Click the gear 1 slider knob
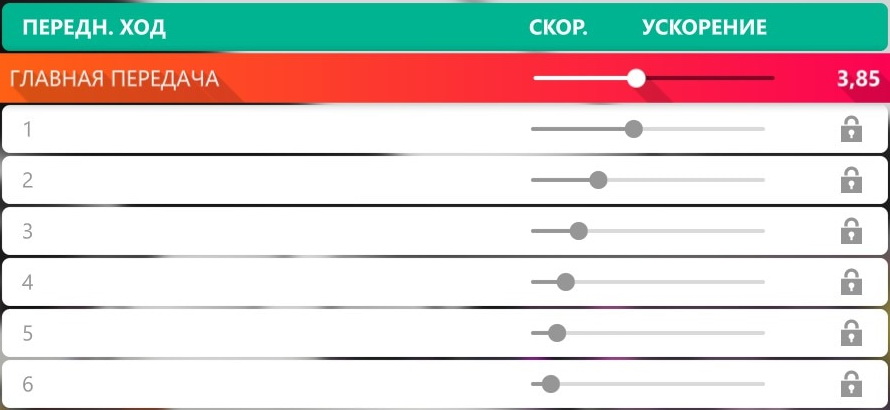This screenshot has width=890, height=410. [x=633, y=129]
